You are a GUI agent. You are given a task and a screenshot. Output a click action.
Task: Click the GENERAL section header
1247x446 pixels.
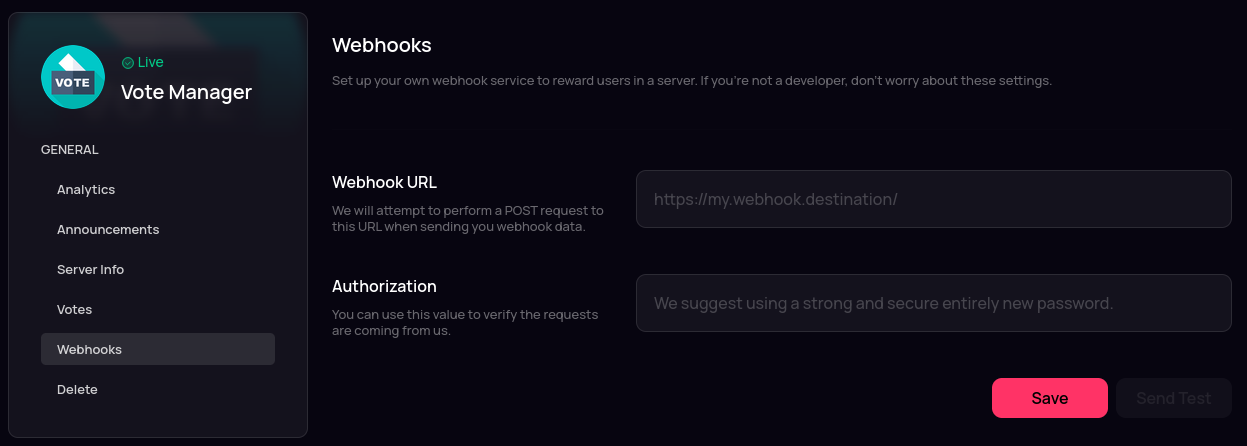click(x=69, y=150)
